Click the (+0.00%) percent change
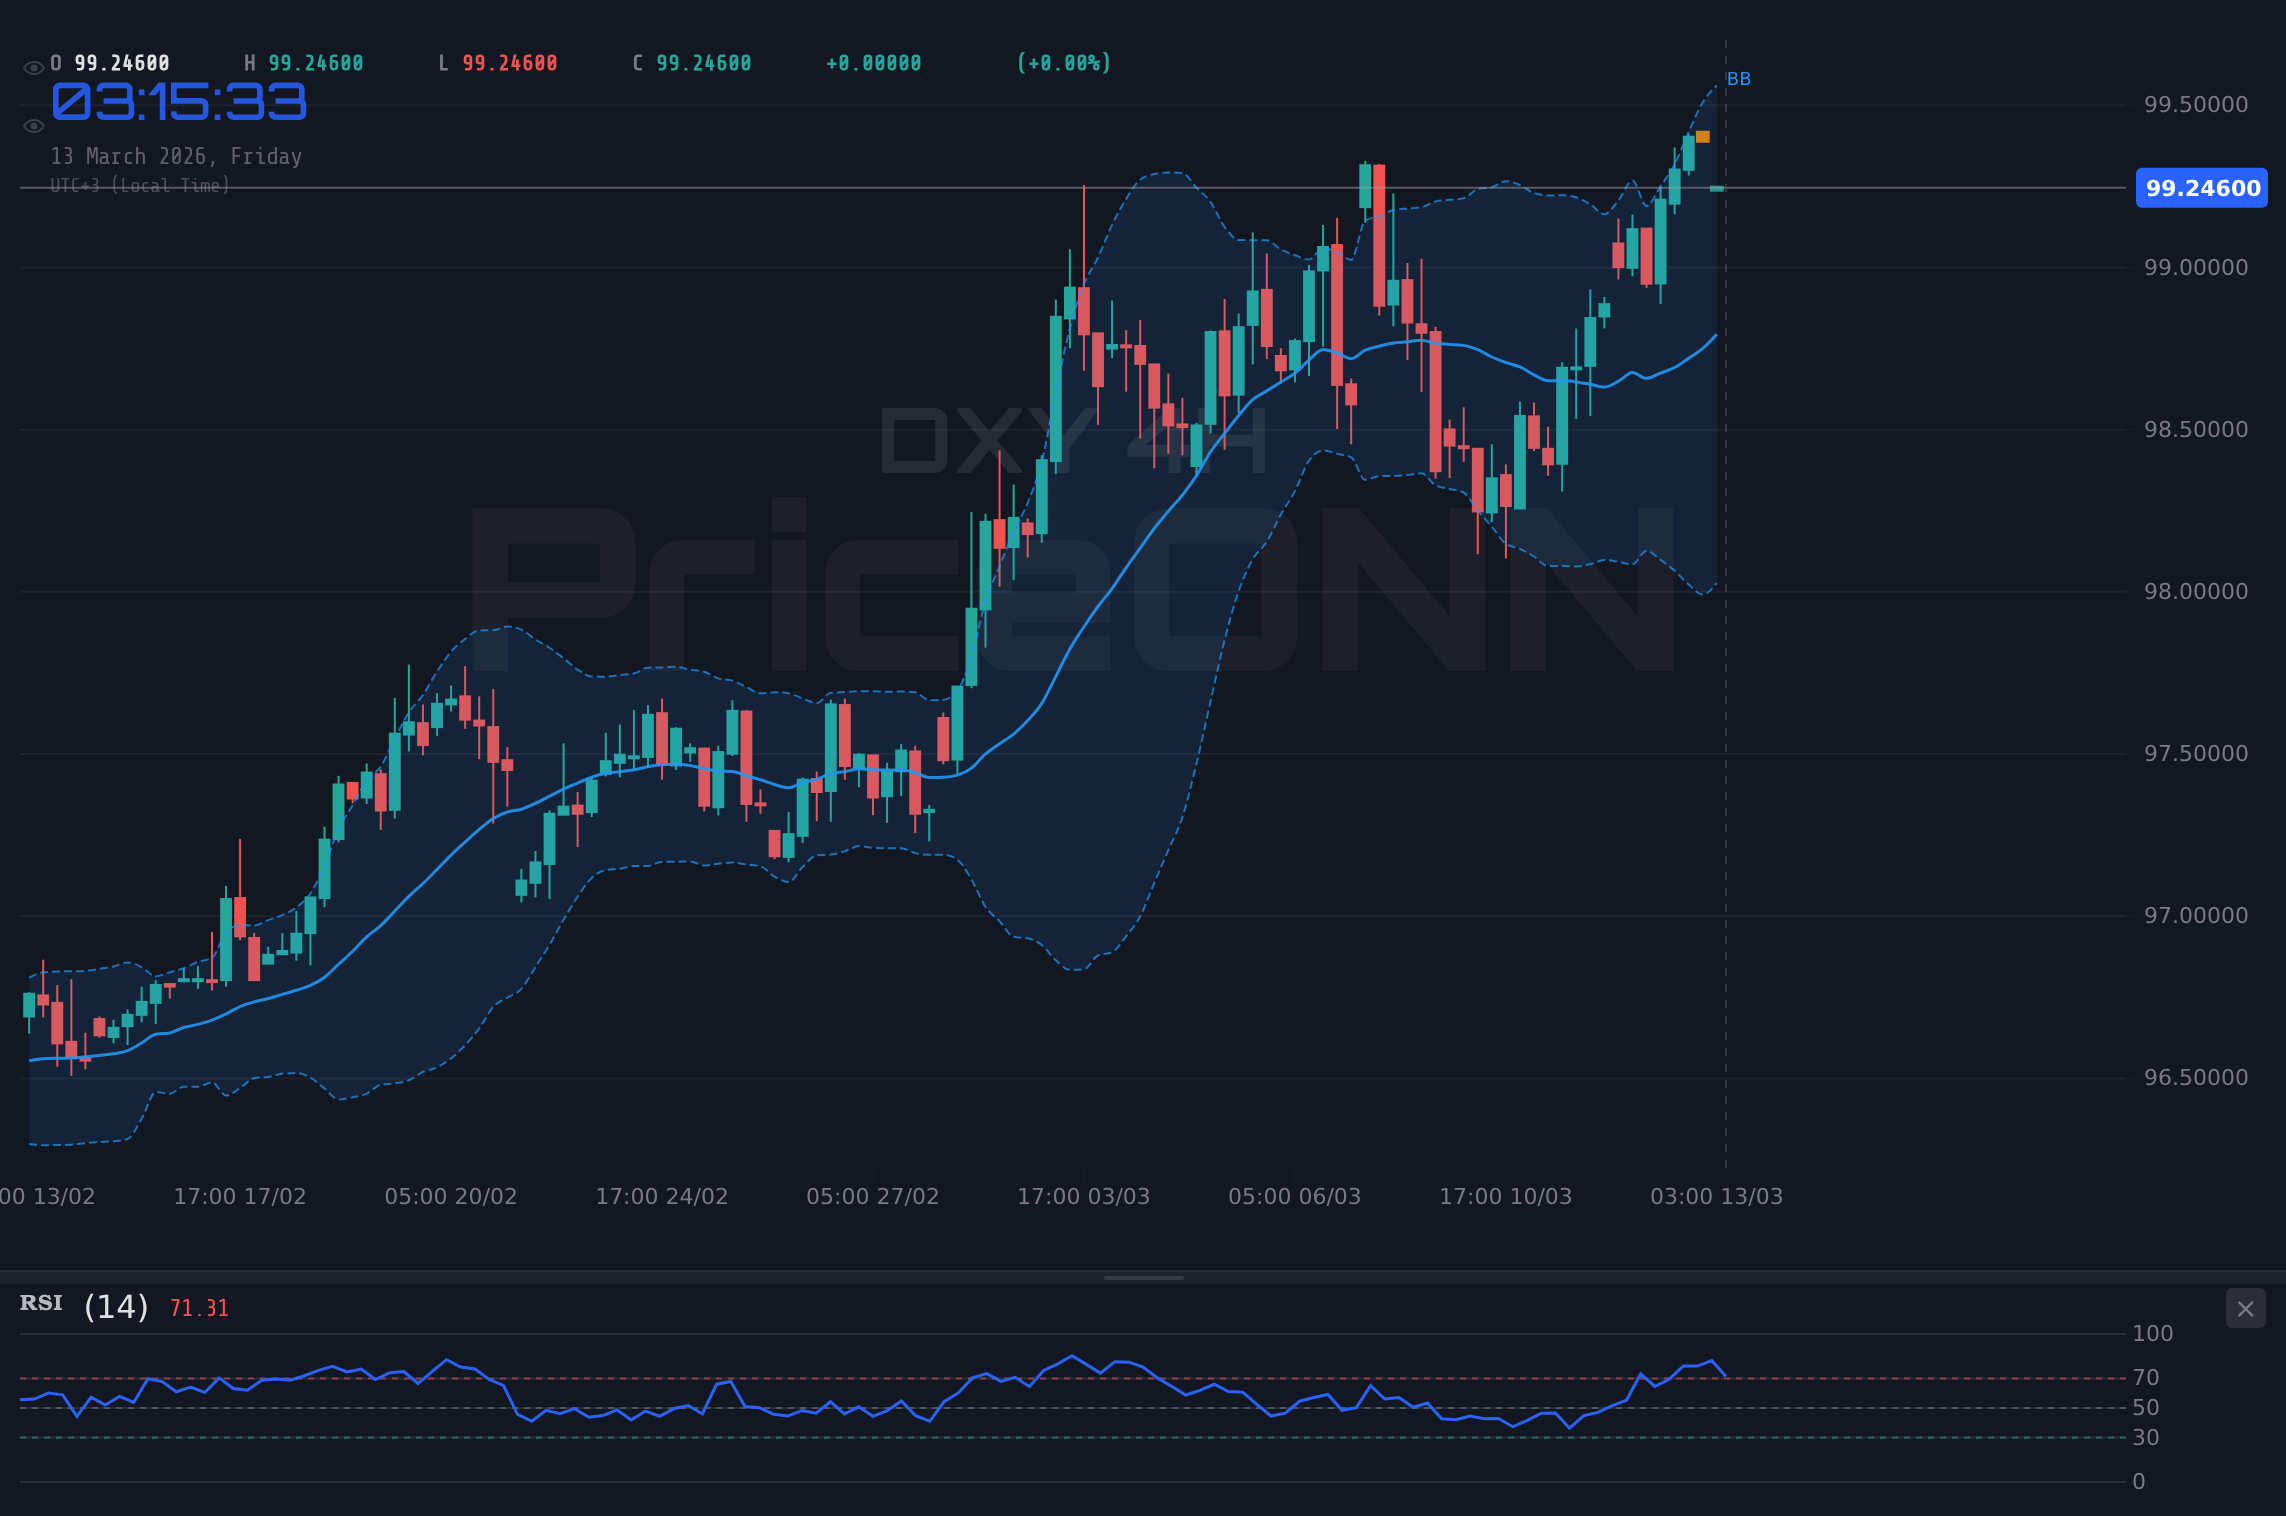 (1064, 63)
